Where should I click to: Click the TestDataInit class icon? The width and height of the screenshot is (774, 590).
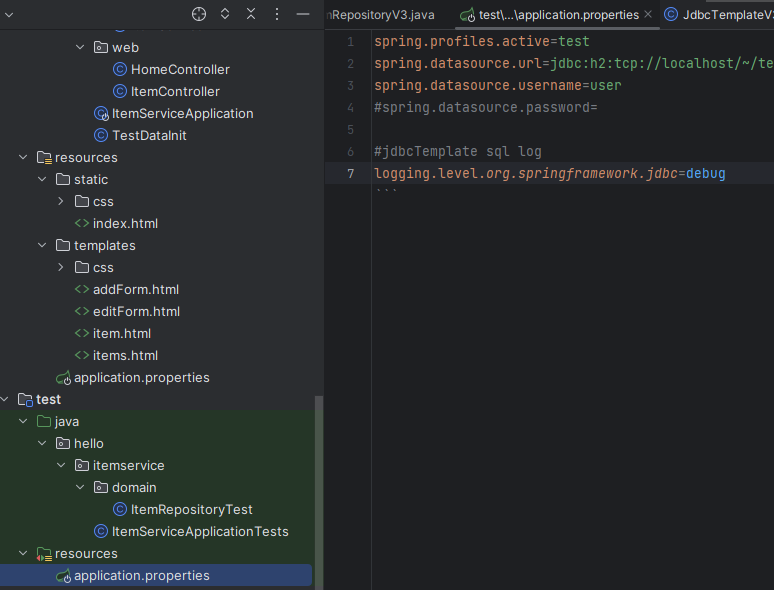click(101, 135)
